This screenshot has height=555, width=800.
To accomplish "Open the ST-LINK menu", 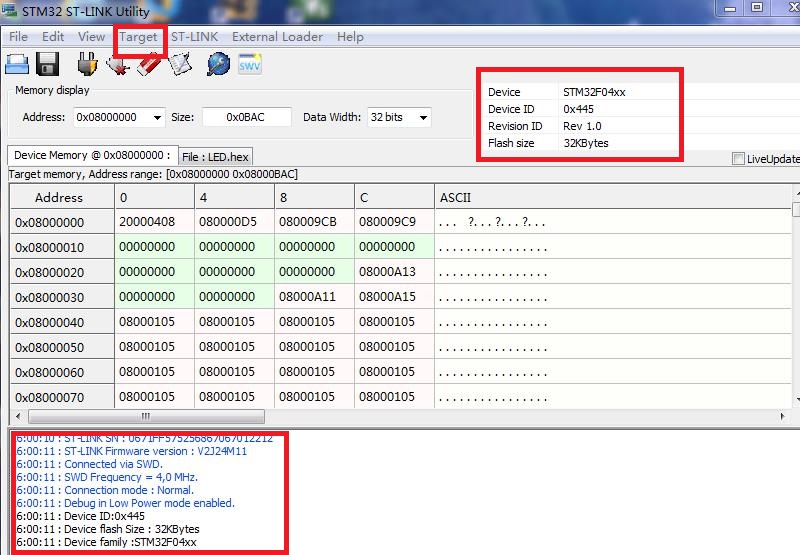I will point(193,37).
